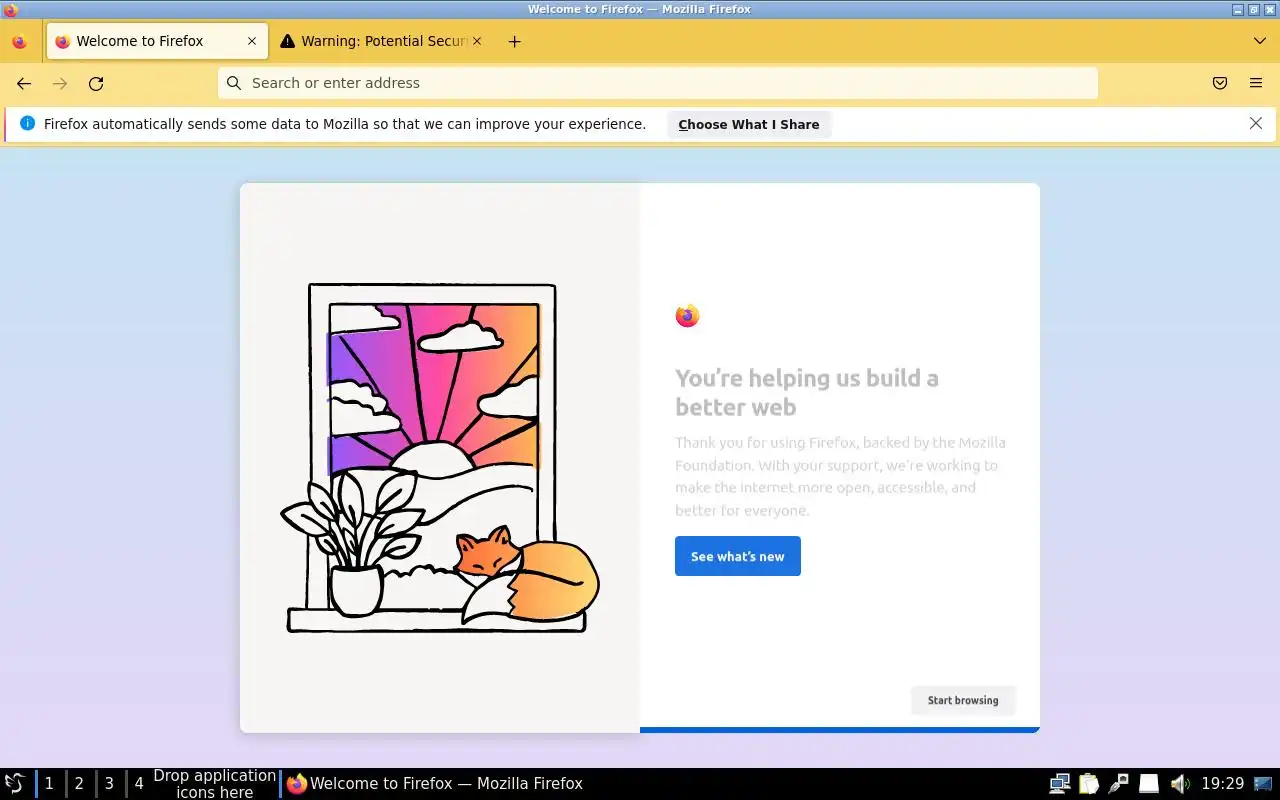The image size is (1280, 800).
Task: List all tabs via chevron dropdown
Action: click(1260, 41)
